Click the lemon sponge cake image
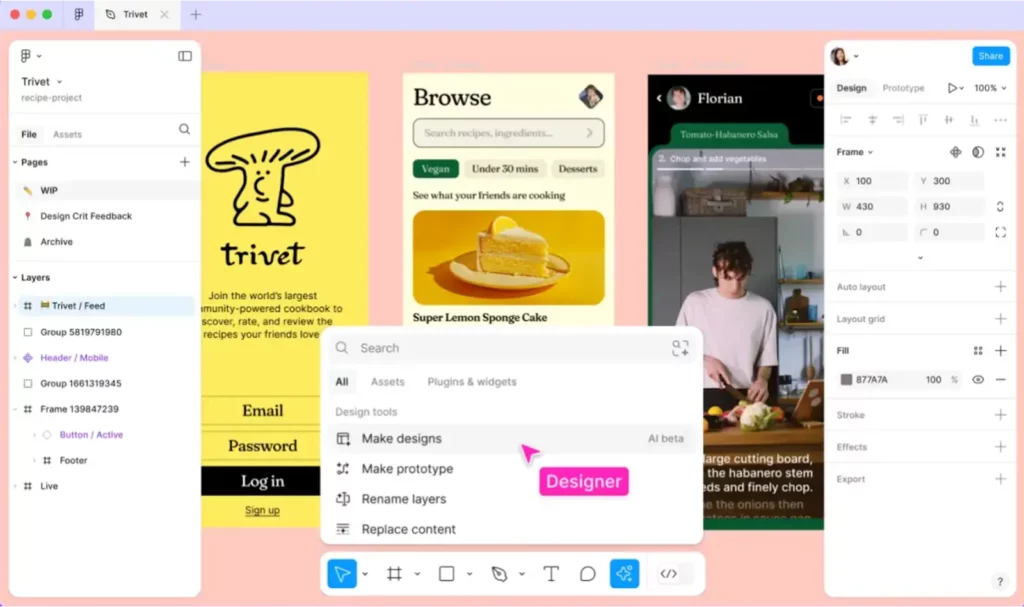Screen dimensions: 1024x607 (x=509, y=257)
